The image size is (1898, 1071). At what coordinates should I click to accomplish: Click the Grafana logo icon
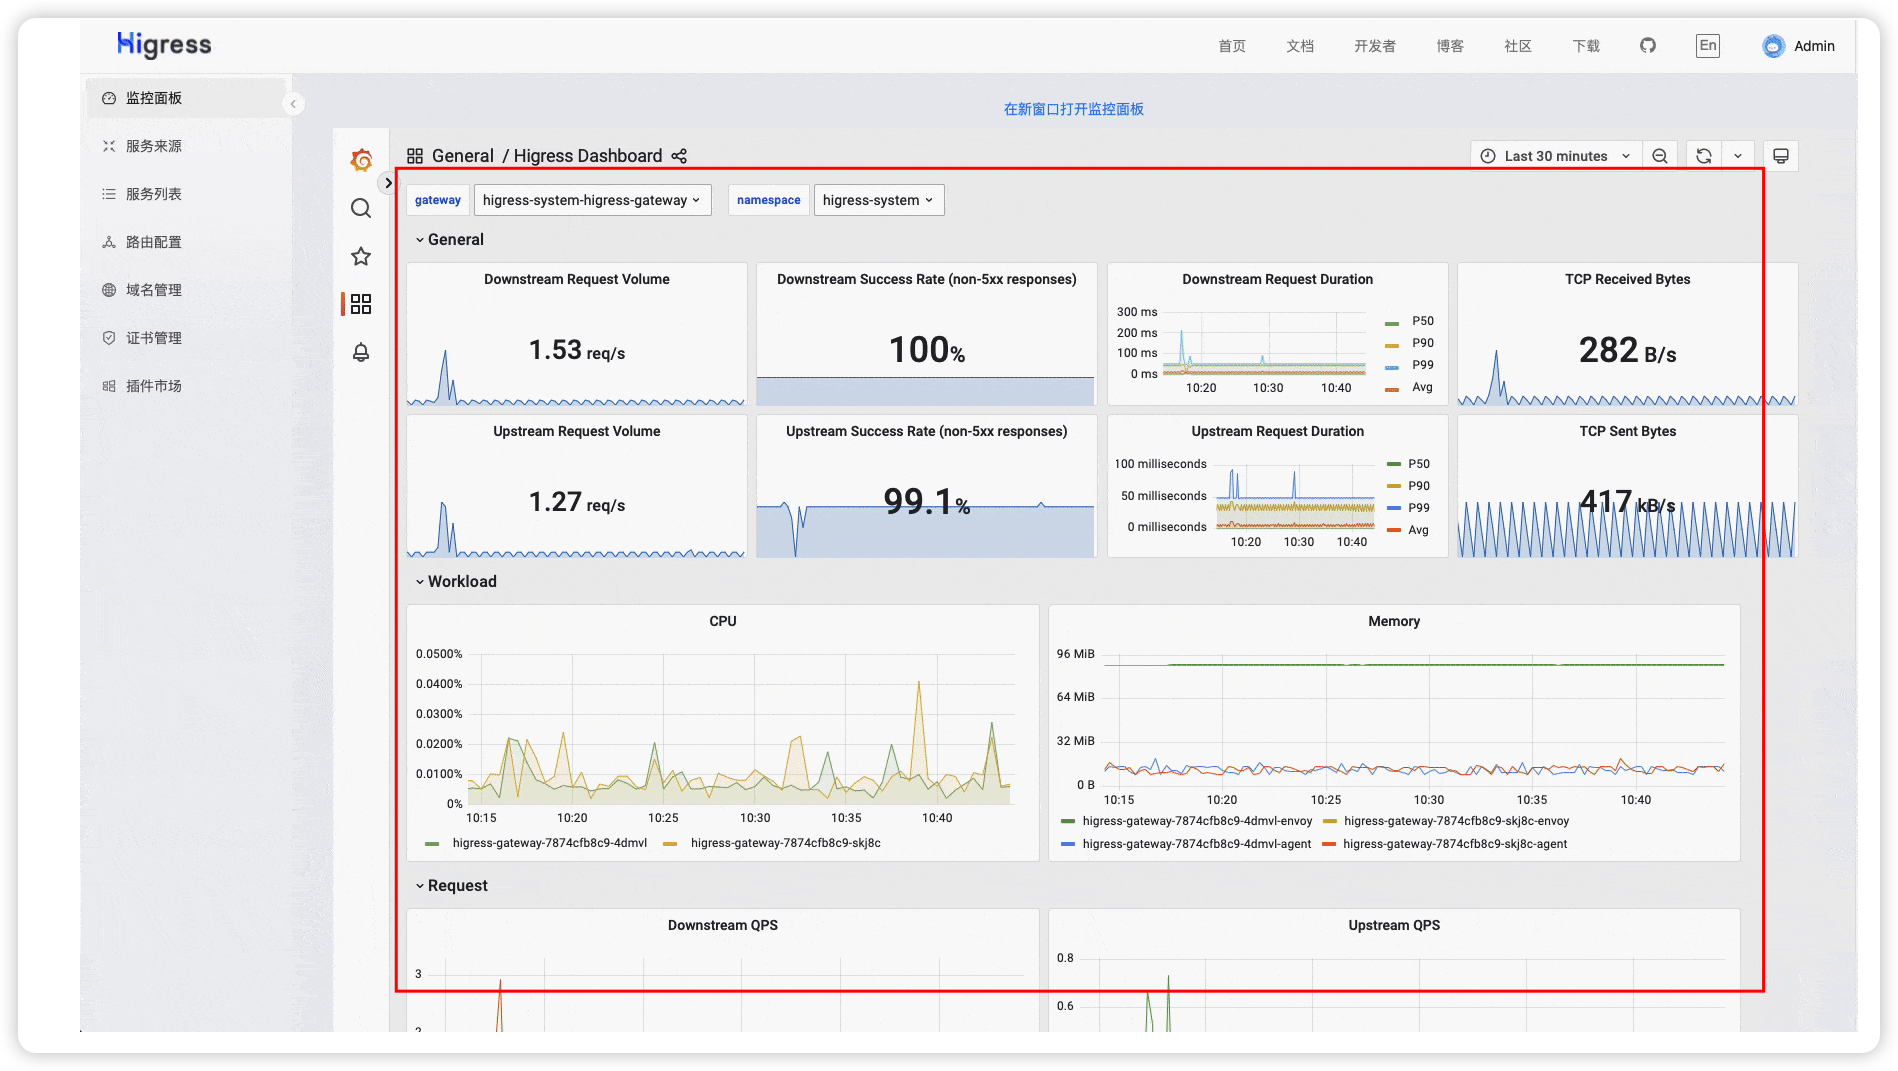[361, 160]
